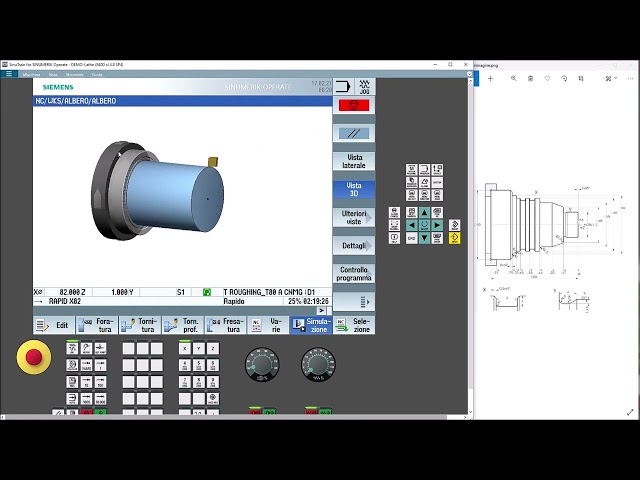Open Strumenti menu

(74, 75)
